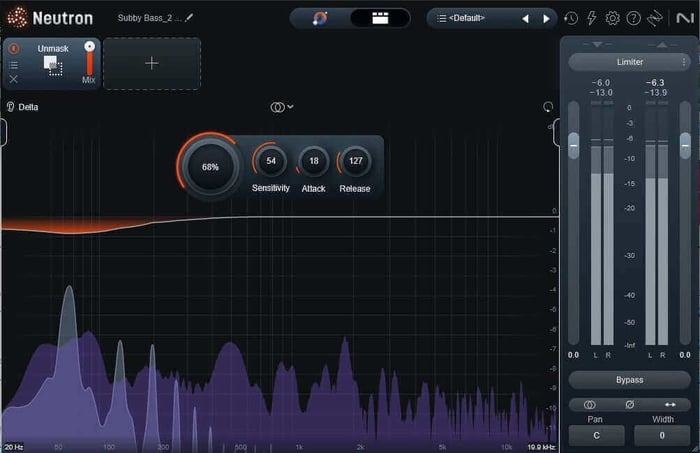The width and height of the screenshot is (700, 453).
Task: Open the help question mark
Action: (633, 18)
